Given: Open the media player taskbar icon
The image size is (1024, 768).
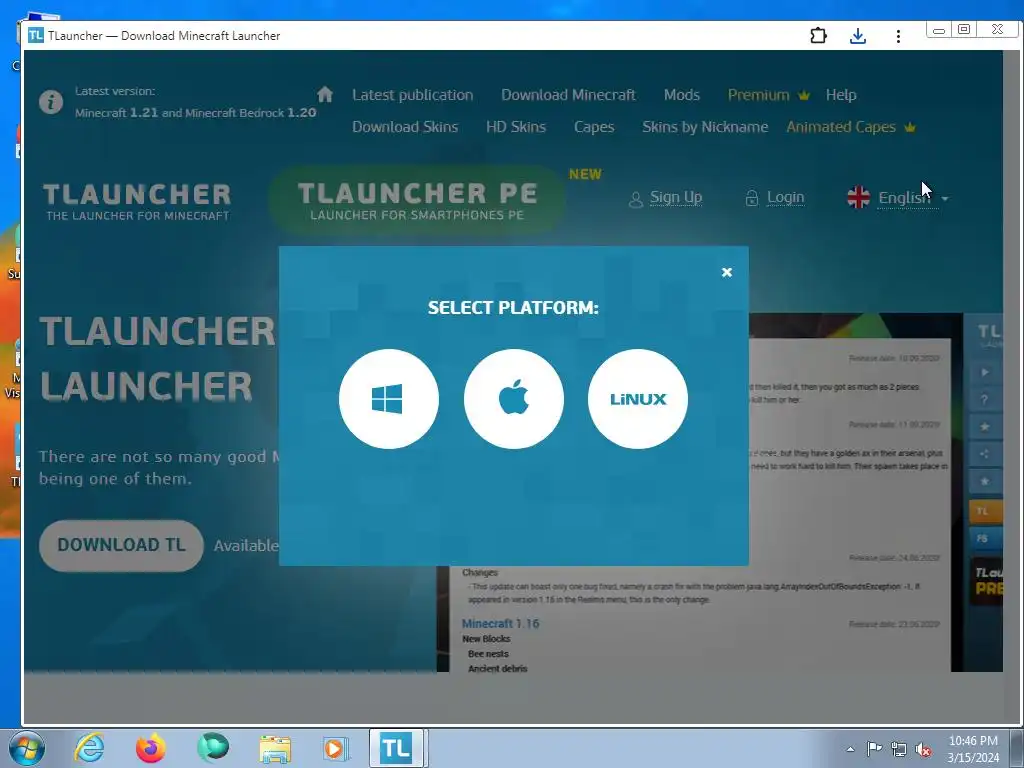Looking at the screenshot, I should (x=336, y=749).
